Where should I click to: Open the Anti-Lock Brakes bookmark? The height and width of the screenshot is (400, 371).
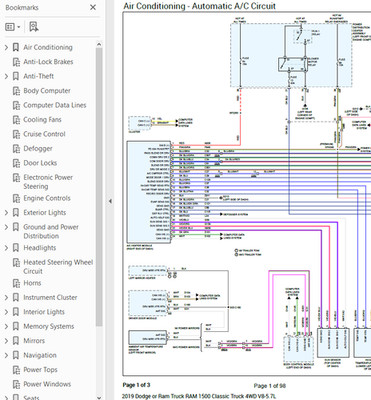click(48, 62)
